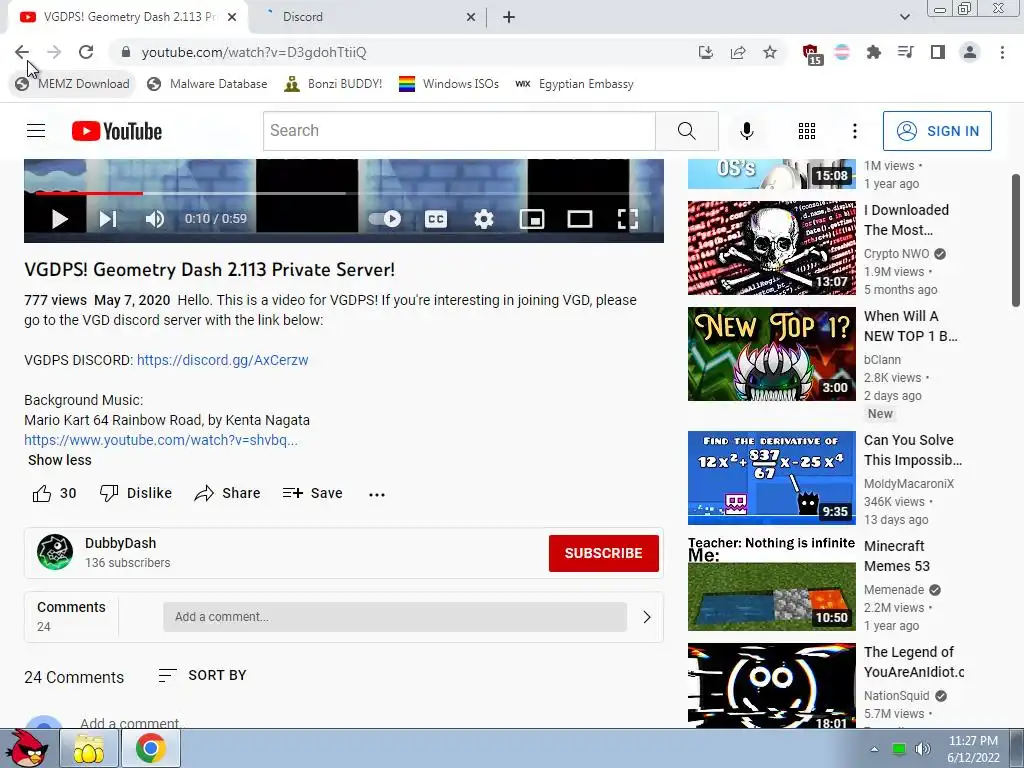Open 'When Will A NEW TOP 1' video

(x=911, y=326)
